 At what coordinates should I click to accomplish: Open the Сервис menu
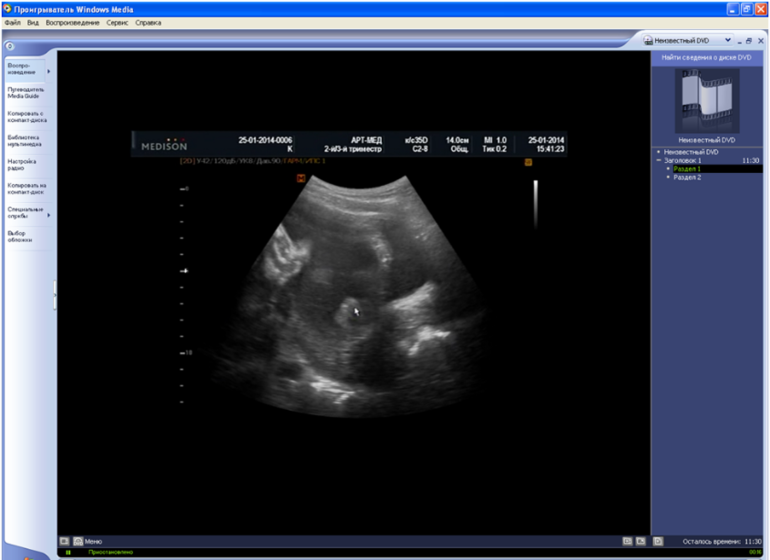(117, 22)
